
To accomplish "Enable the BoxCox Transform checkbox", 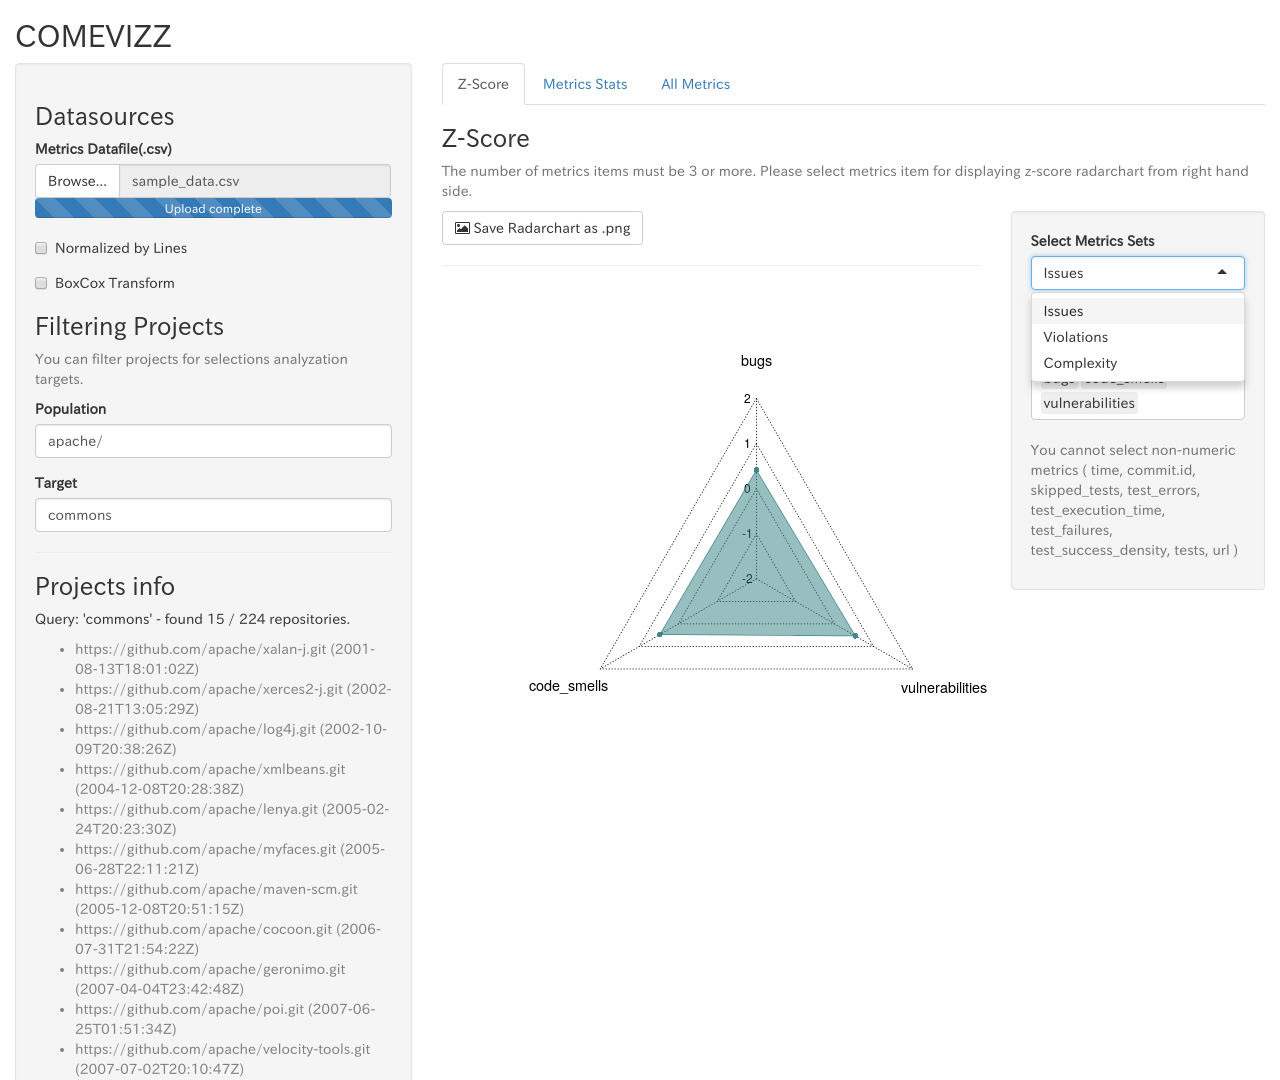I will (41, 283).
